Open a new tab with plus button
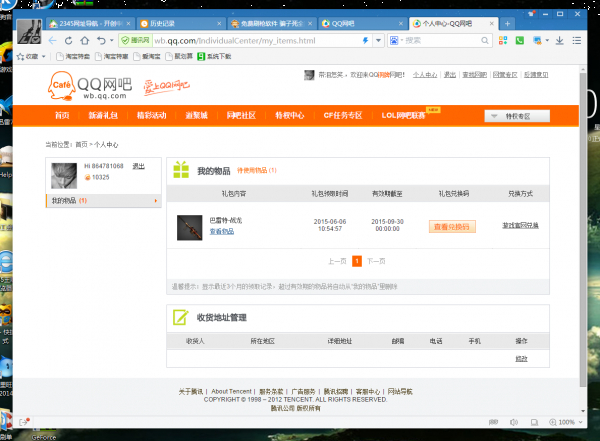This screenshot has height=441, width=600. (507, 24)
